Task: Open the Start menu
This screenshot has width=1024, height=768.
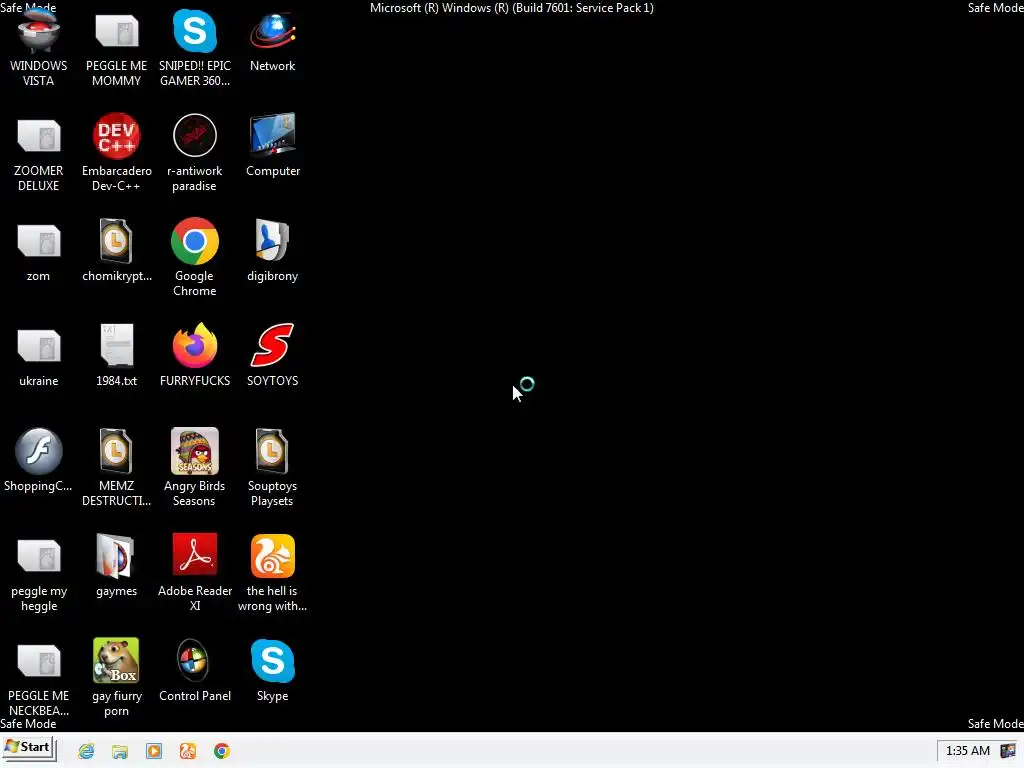Action: pyautogui.click(x=29, y=748)
